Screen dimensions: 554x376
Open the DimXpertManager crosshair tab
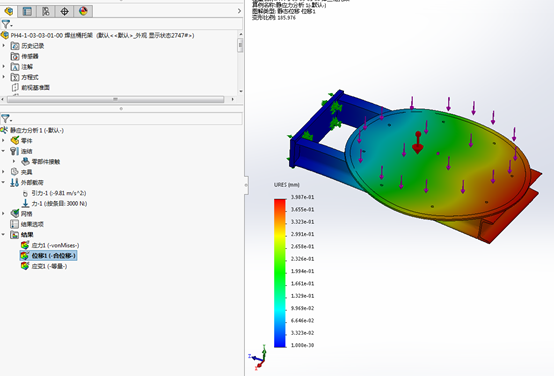point(64,11)
